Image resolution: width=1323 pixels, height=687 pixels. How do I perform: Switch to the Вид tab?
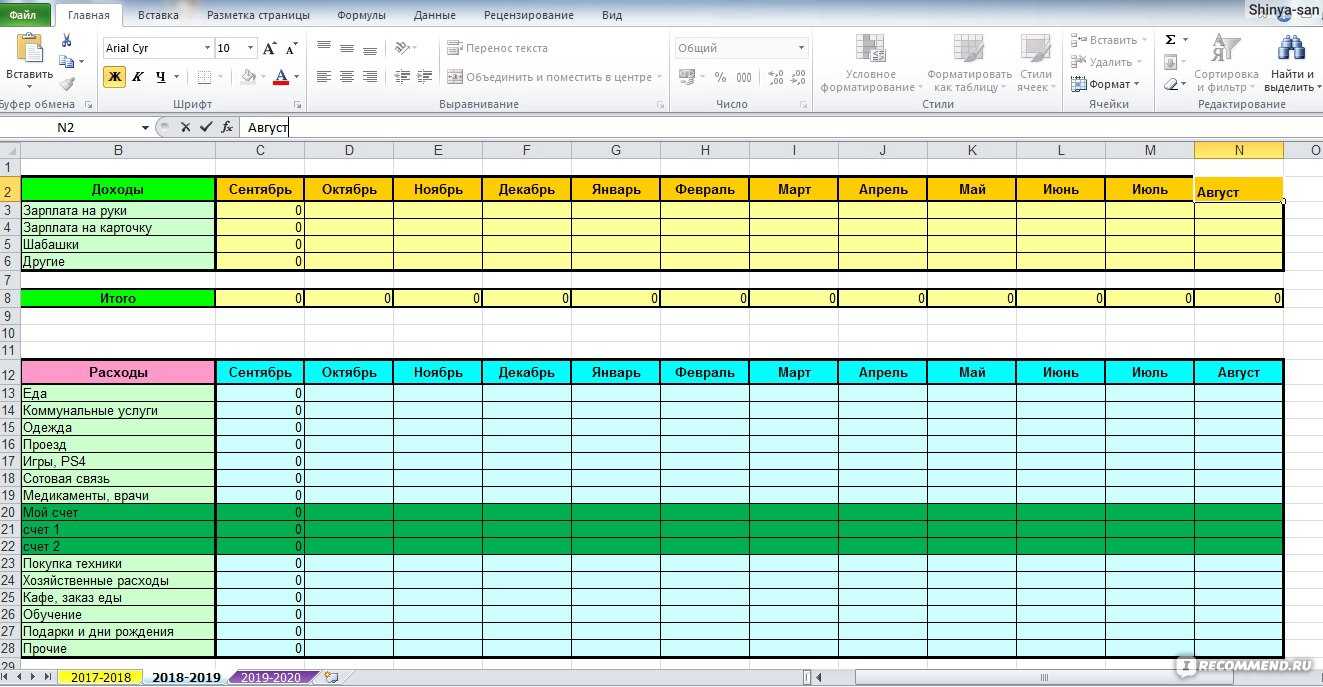(612, 15)
